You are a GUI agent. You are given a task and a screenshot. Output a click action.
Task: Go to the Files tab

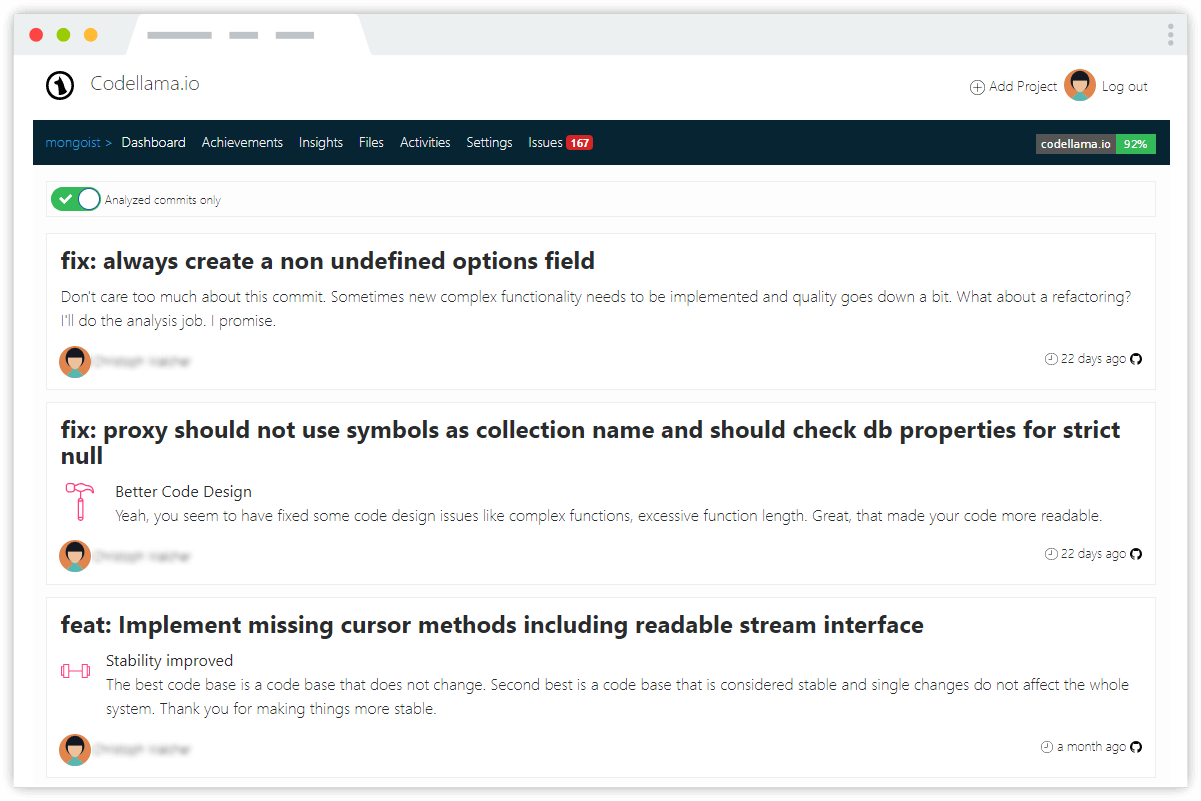coord(371,143)
